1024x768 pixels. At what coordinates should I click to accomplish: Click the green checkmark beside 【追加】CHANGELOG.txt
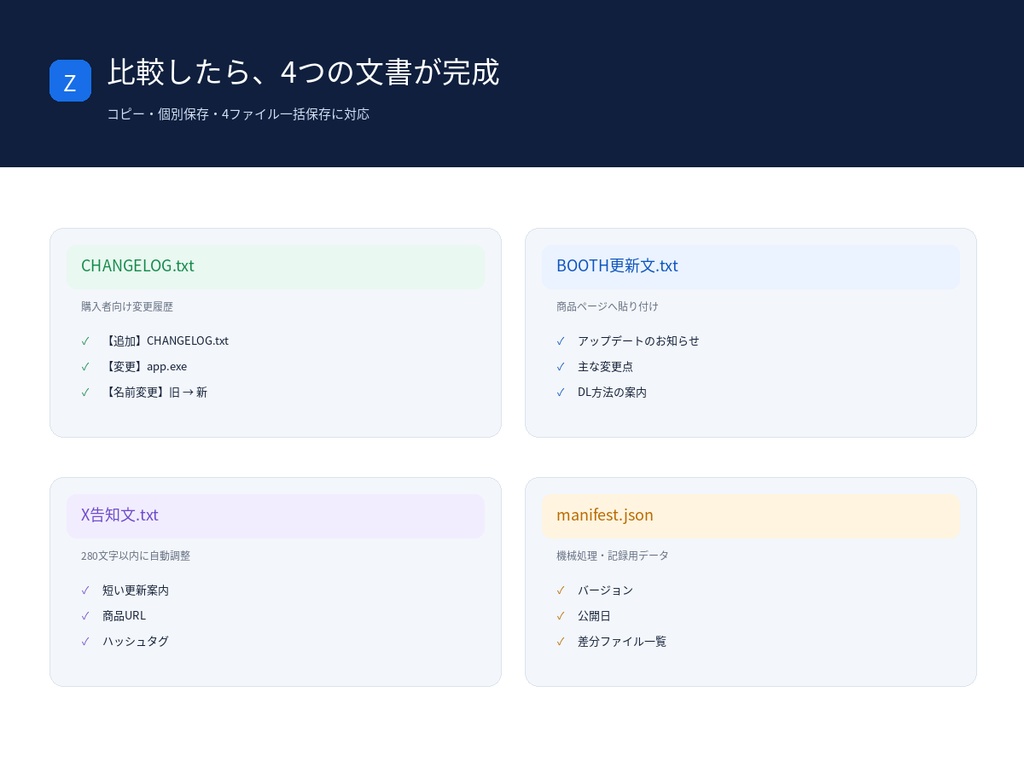point(86,341)
